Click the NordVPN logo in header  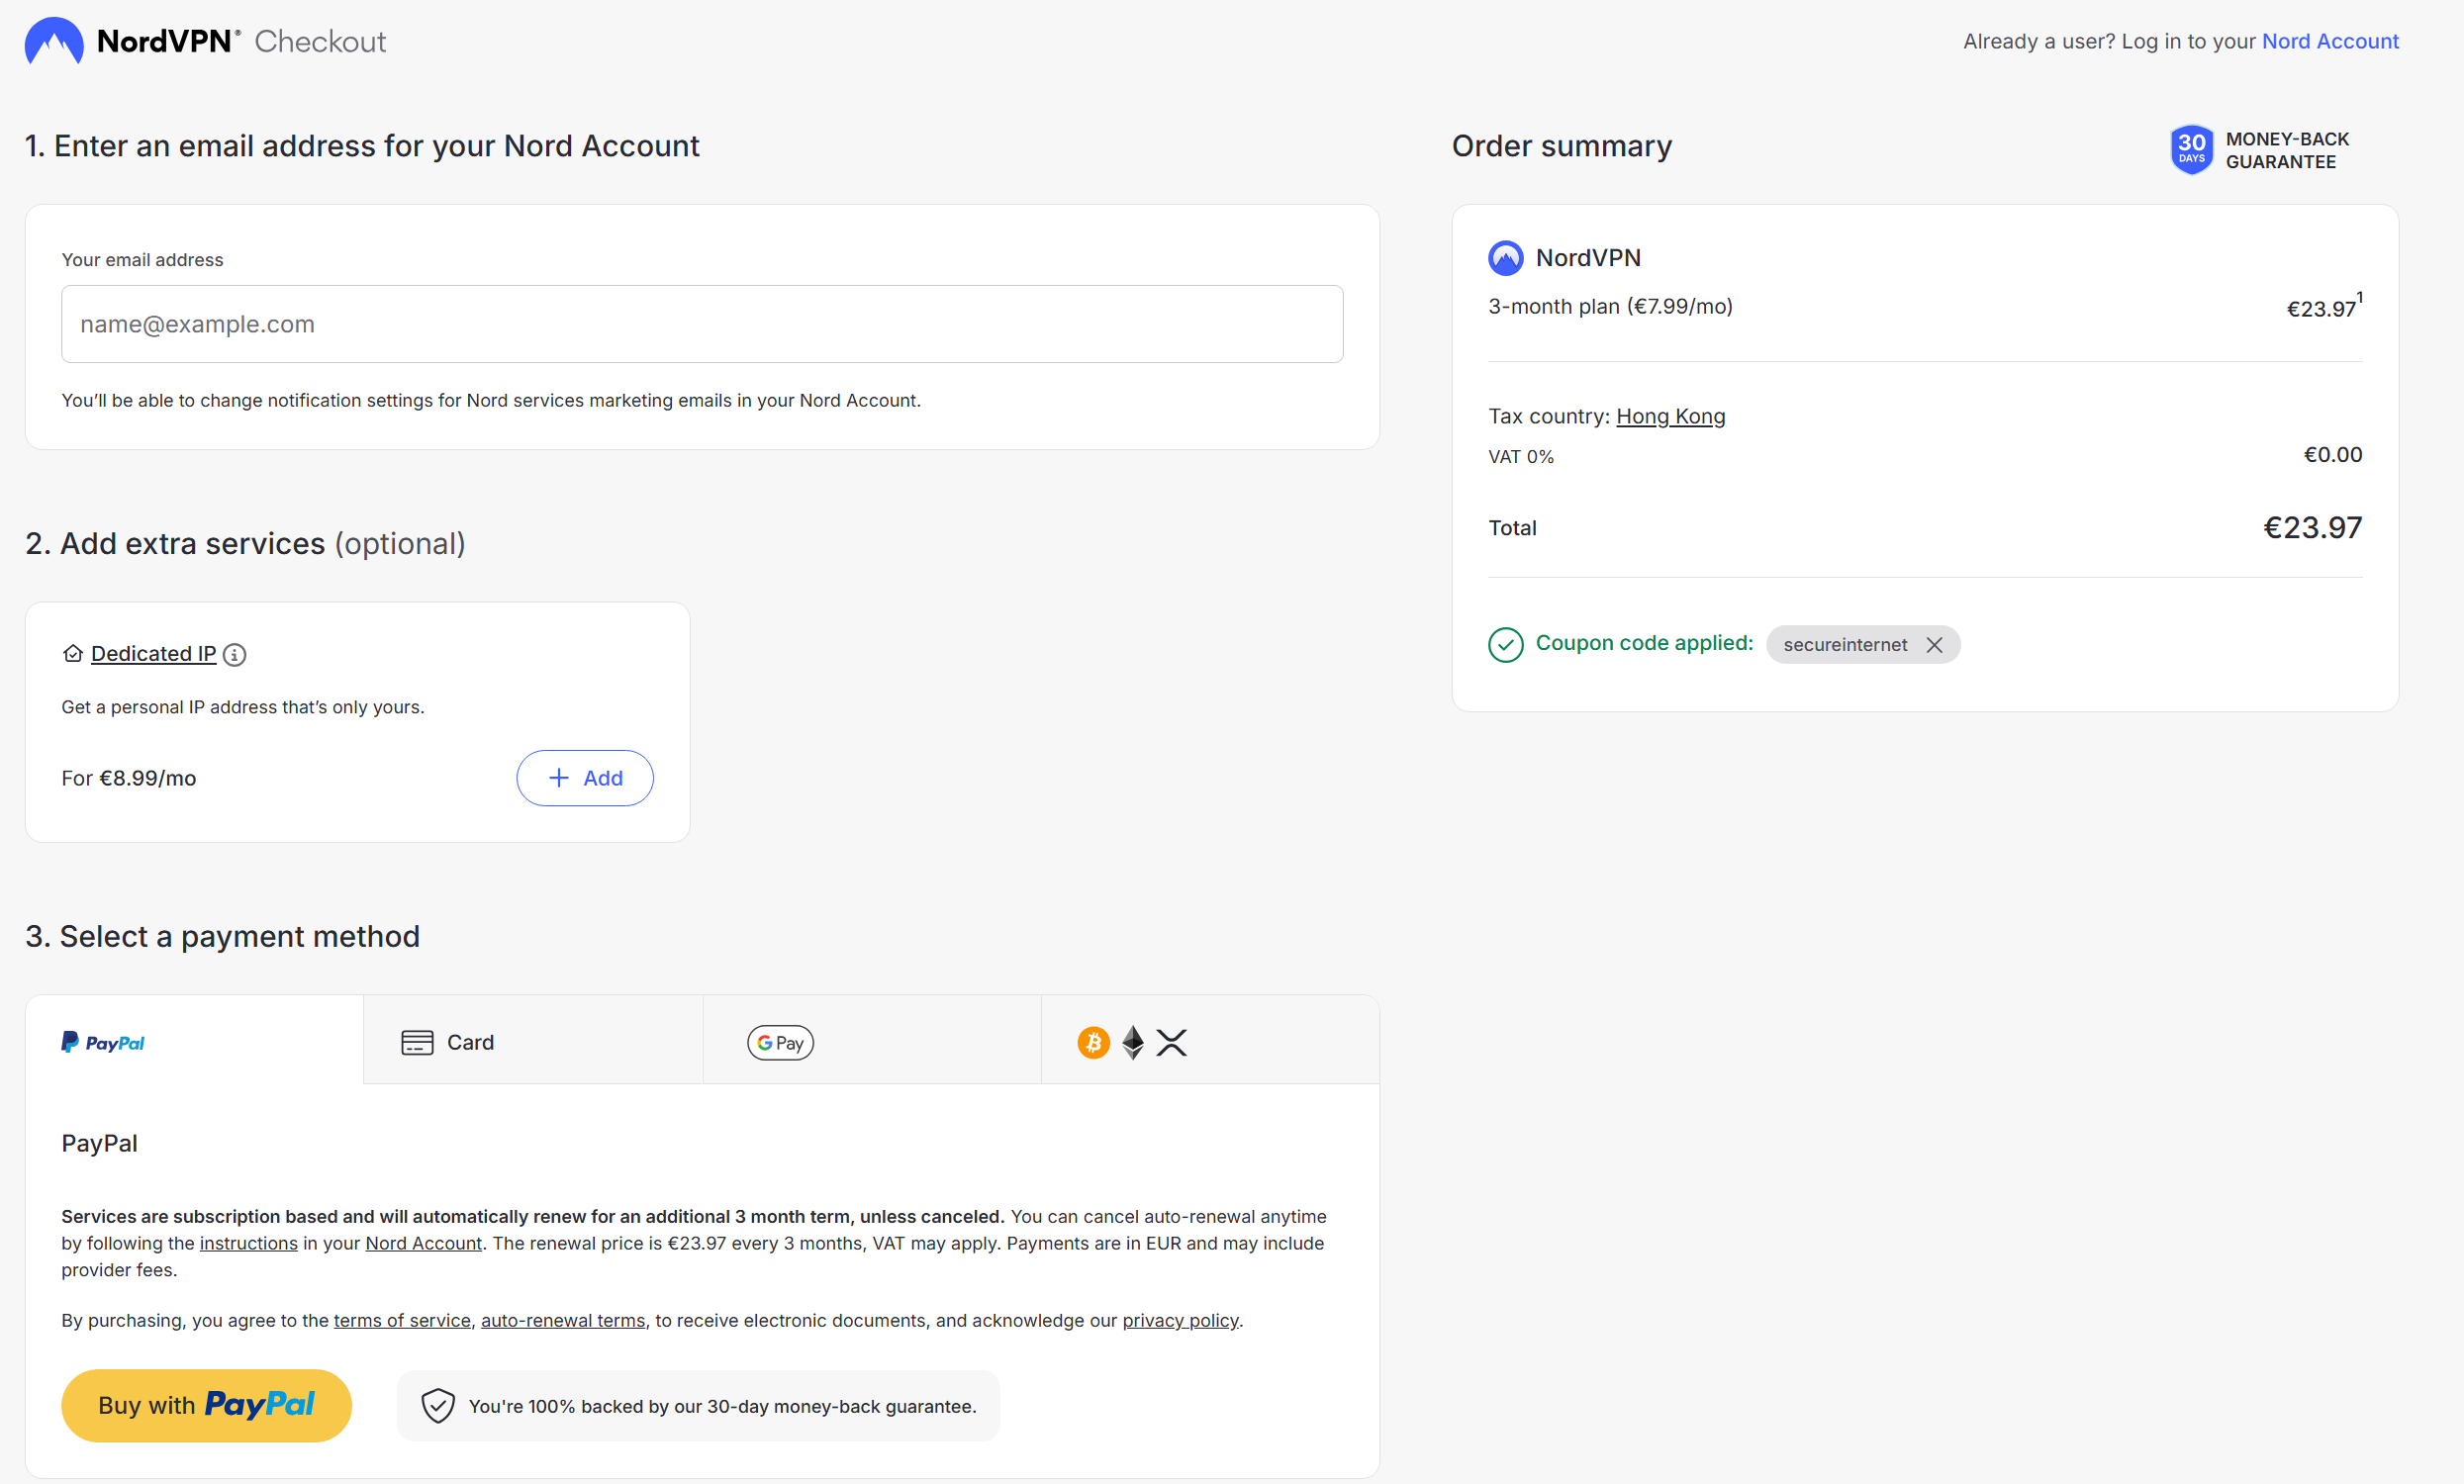tap(54, 41)
